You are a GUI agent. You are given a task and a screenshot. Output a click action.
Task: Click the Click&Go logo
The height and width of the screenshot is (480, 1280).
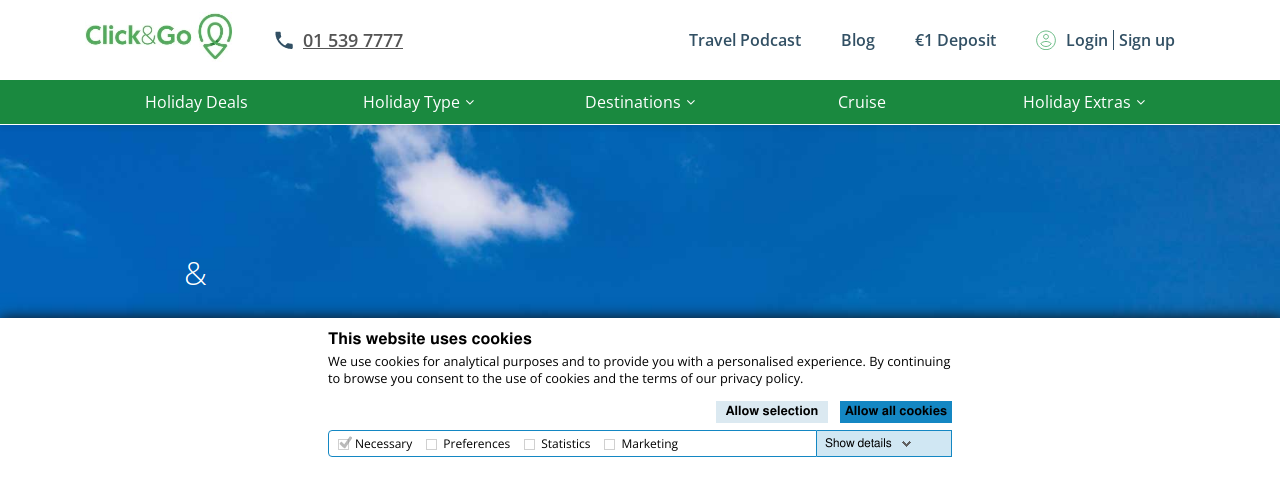tap(158, 37)
